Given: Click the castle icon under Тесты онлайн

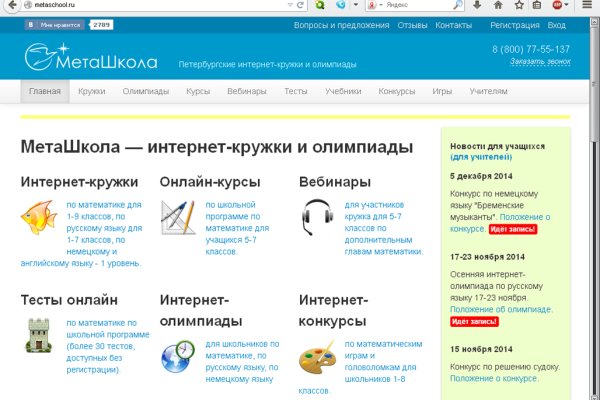Looking at the screenshot, I should [38, 335].
